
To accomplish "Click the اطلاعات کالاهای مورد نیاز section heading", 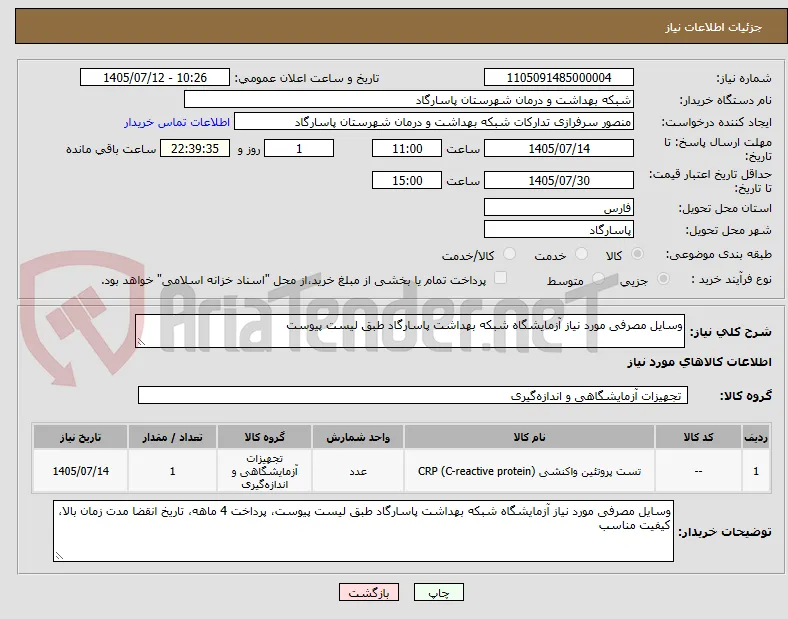I will click(x=699, y=362).
